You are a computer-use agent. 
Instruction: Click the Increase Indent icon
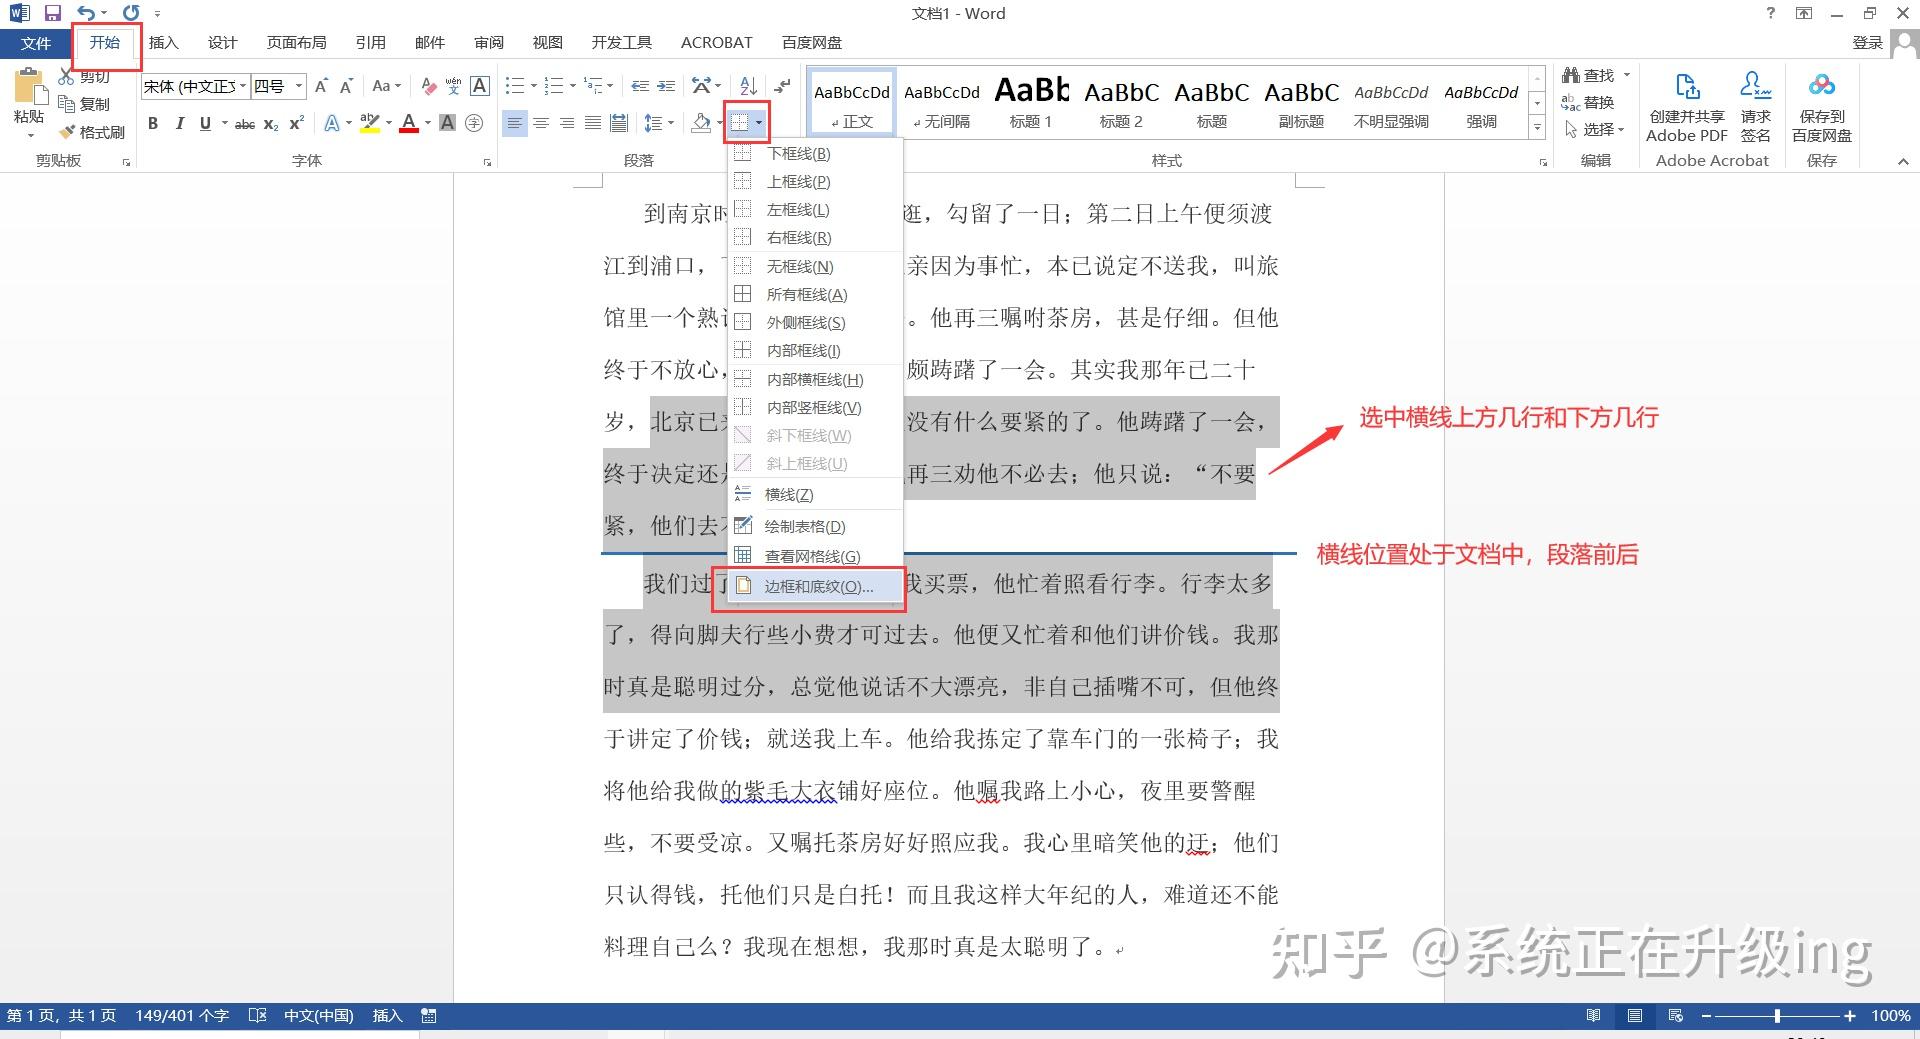point(666,87)
